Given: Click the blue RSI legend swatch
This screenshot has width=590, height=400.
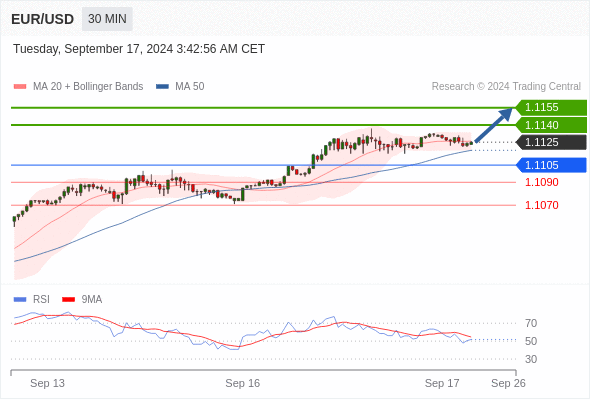Looking at the screenshot, I should point(20,300).
